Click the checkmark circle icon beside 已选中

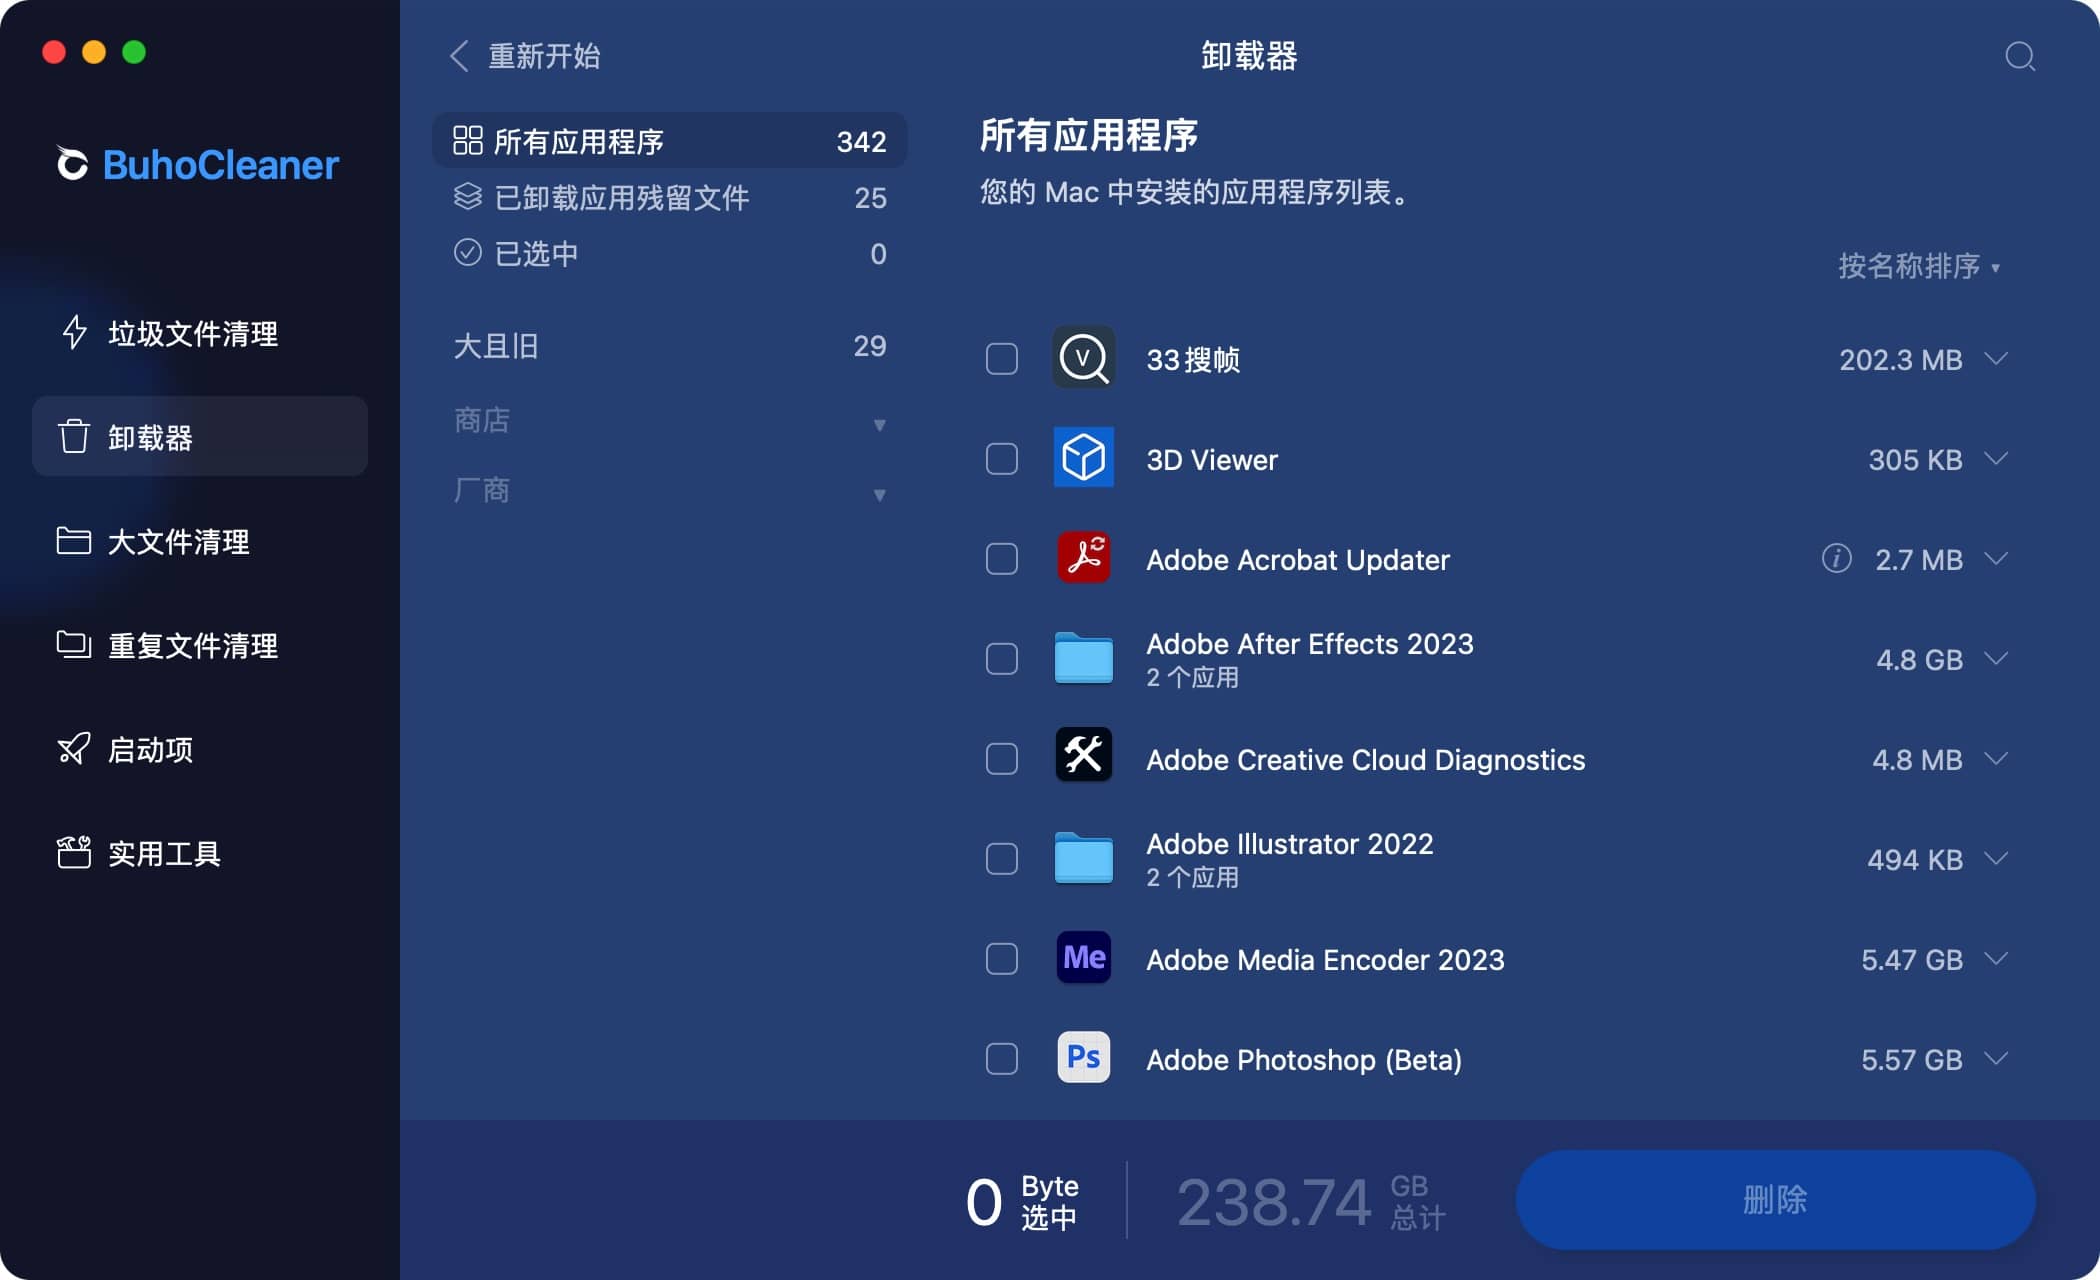[468, 253]
